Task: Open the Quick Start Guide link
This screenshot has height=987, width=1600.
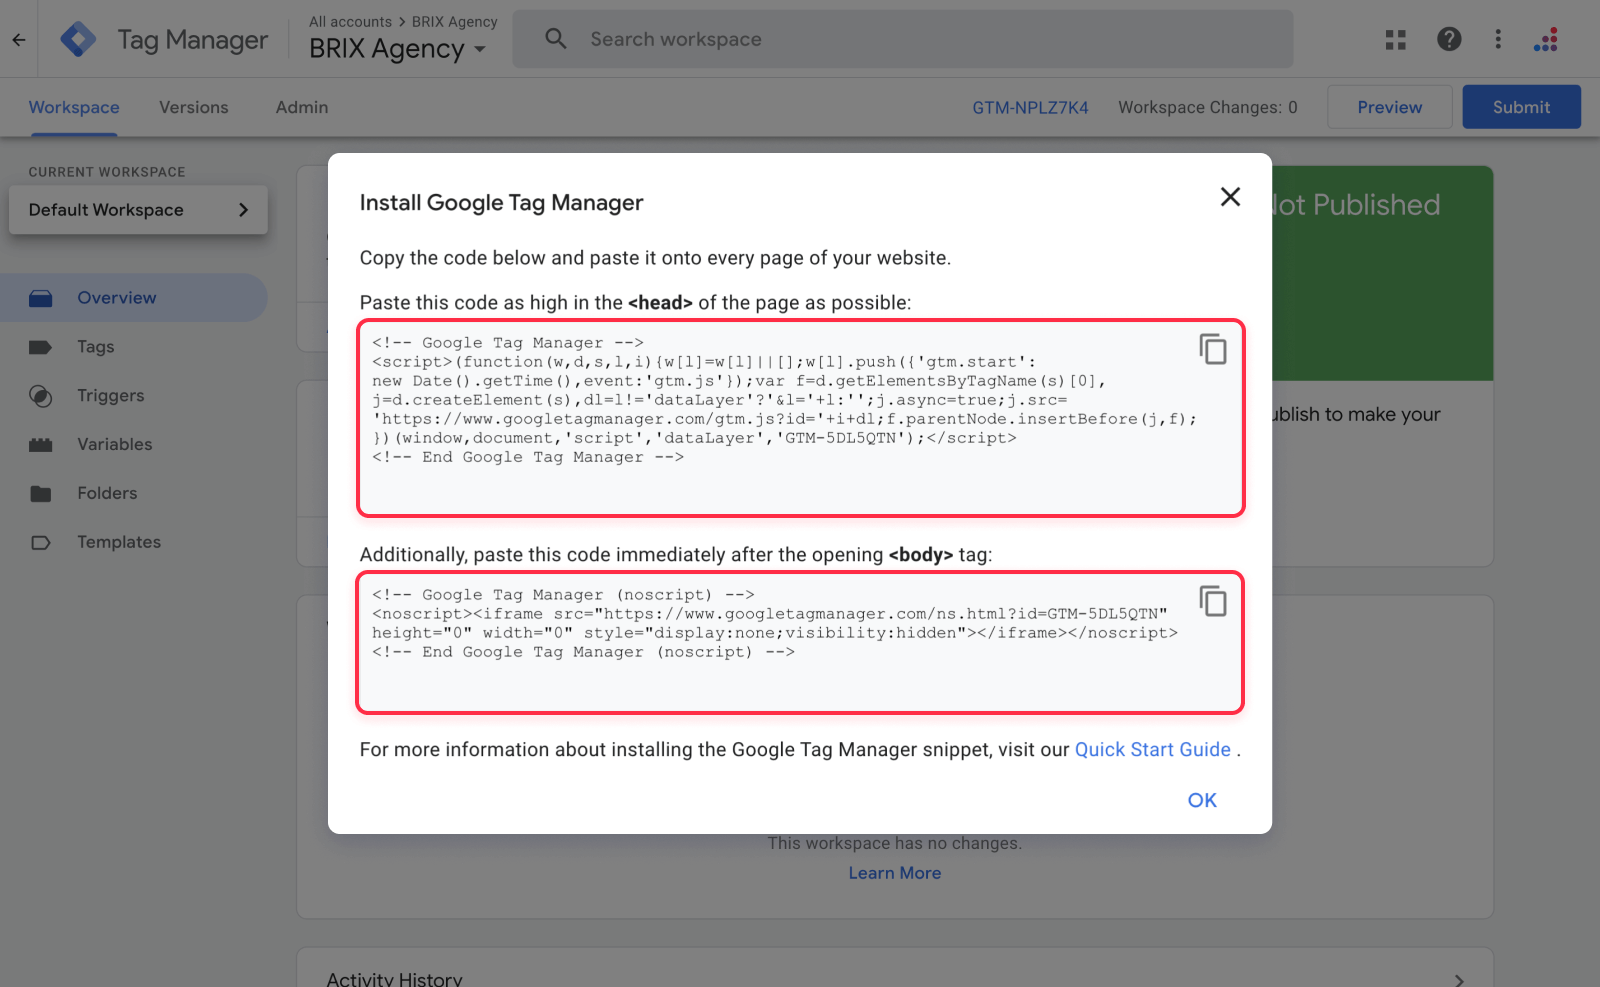Action: click(1152, 750)
